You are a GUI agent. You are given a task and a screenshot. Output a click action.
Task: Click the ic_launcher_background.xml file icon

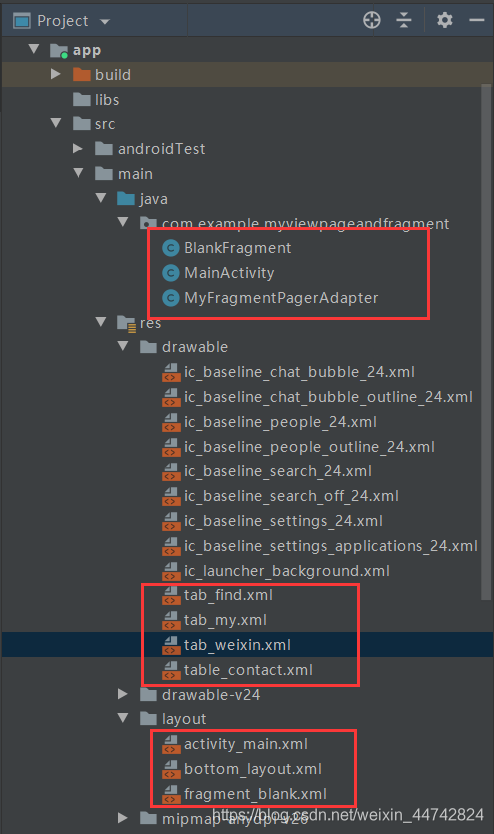[171, 571]
